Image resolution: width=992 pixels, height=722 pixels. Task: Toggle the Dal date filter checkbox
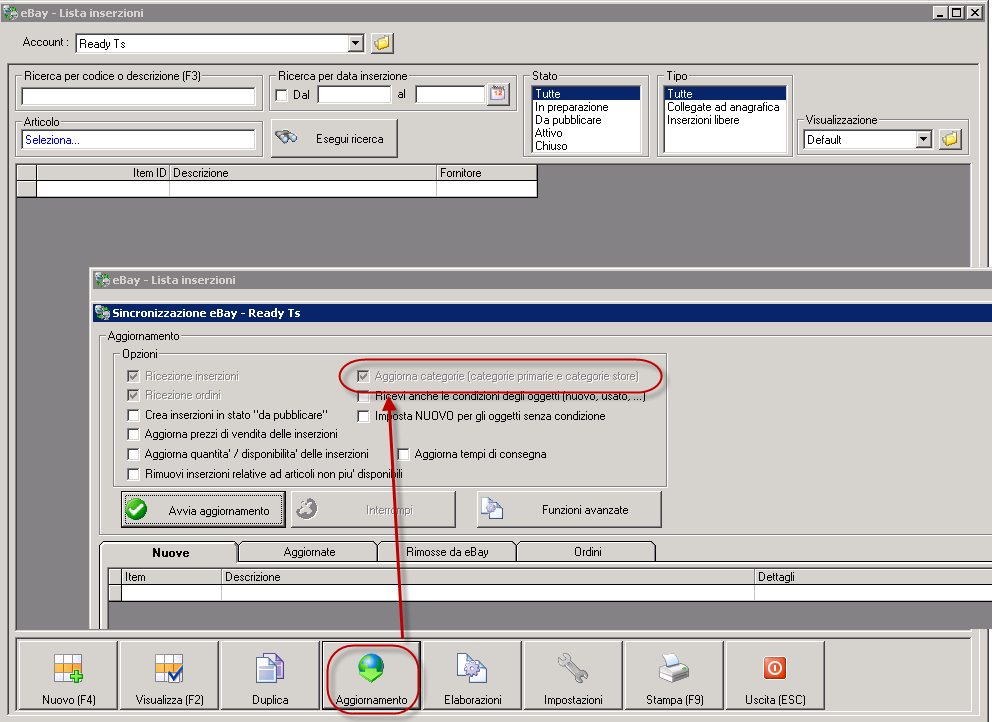click(282, 95)
